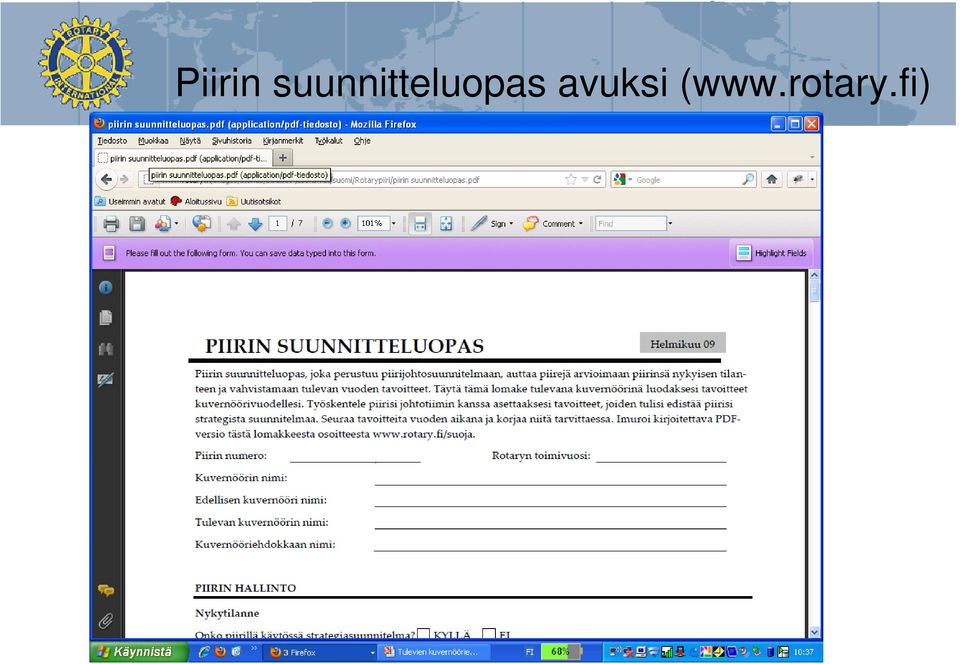Show page thumbnails in PDF sidebar
This screenshot has height=664, width=960.
[x=106, y=318]
